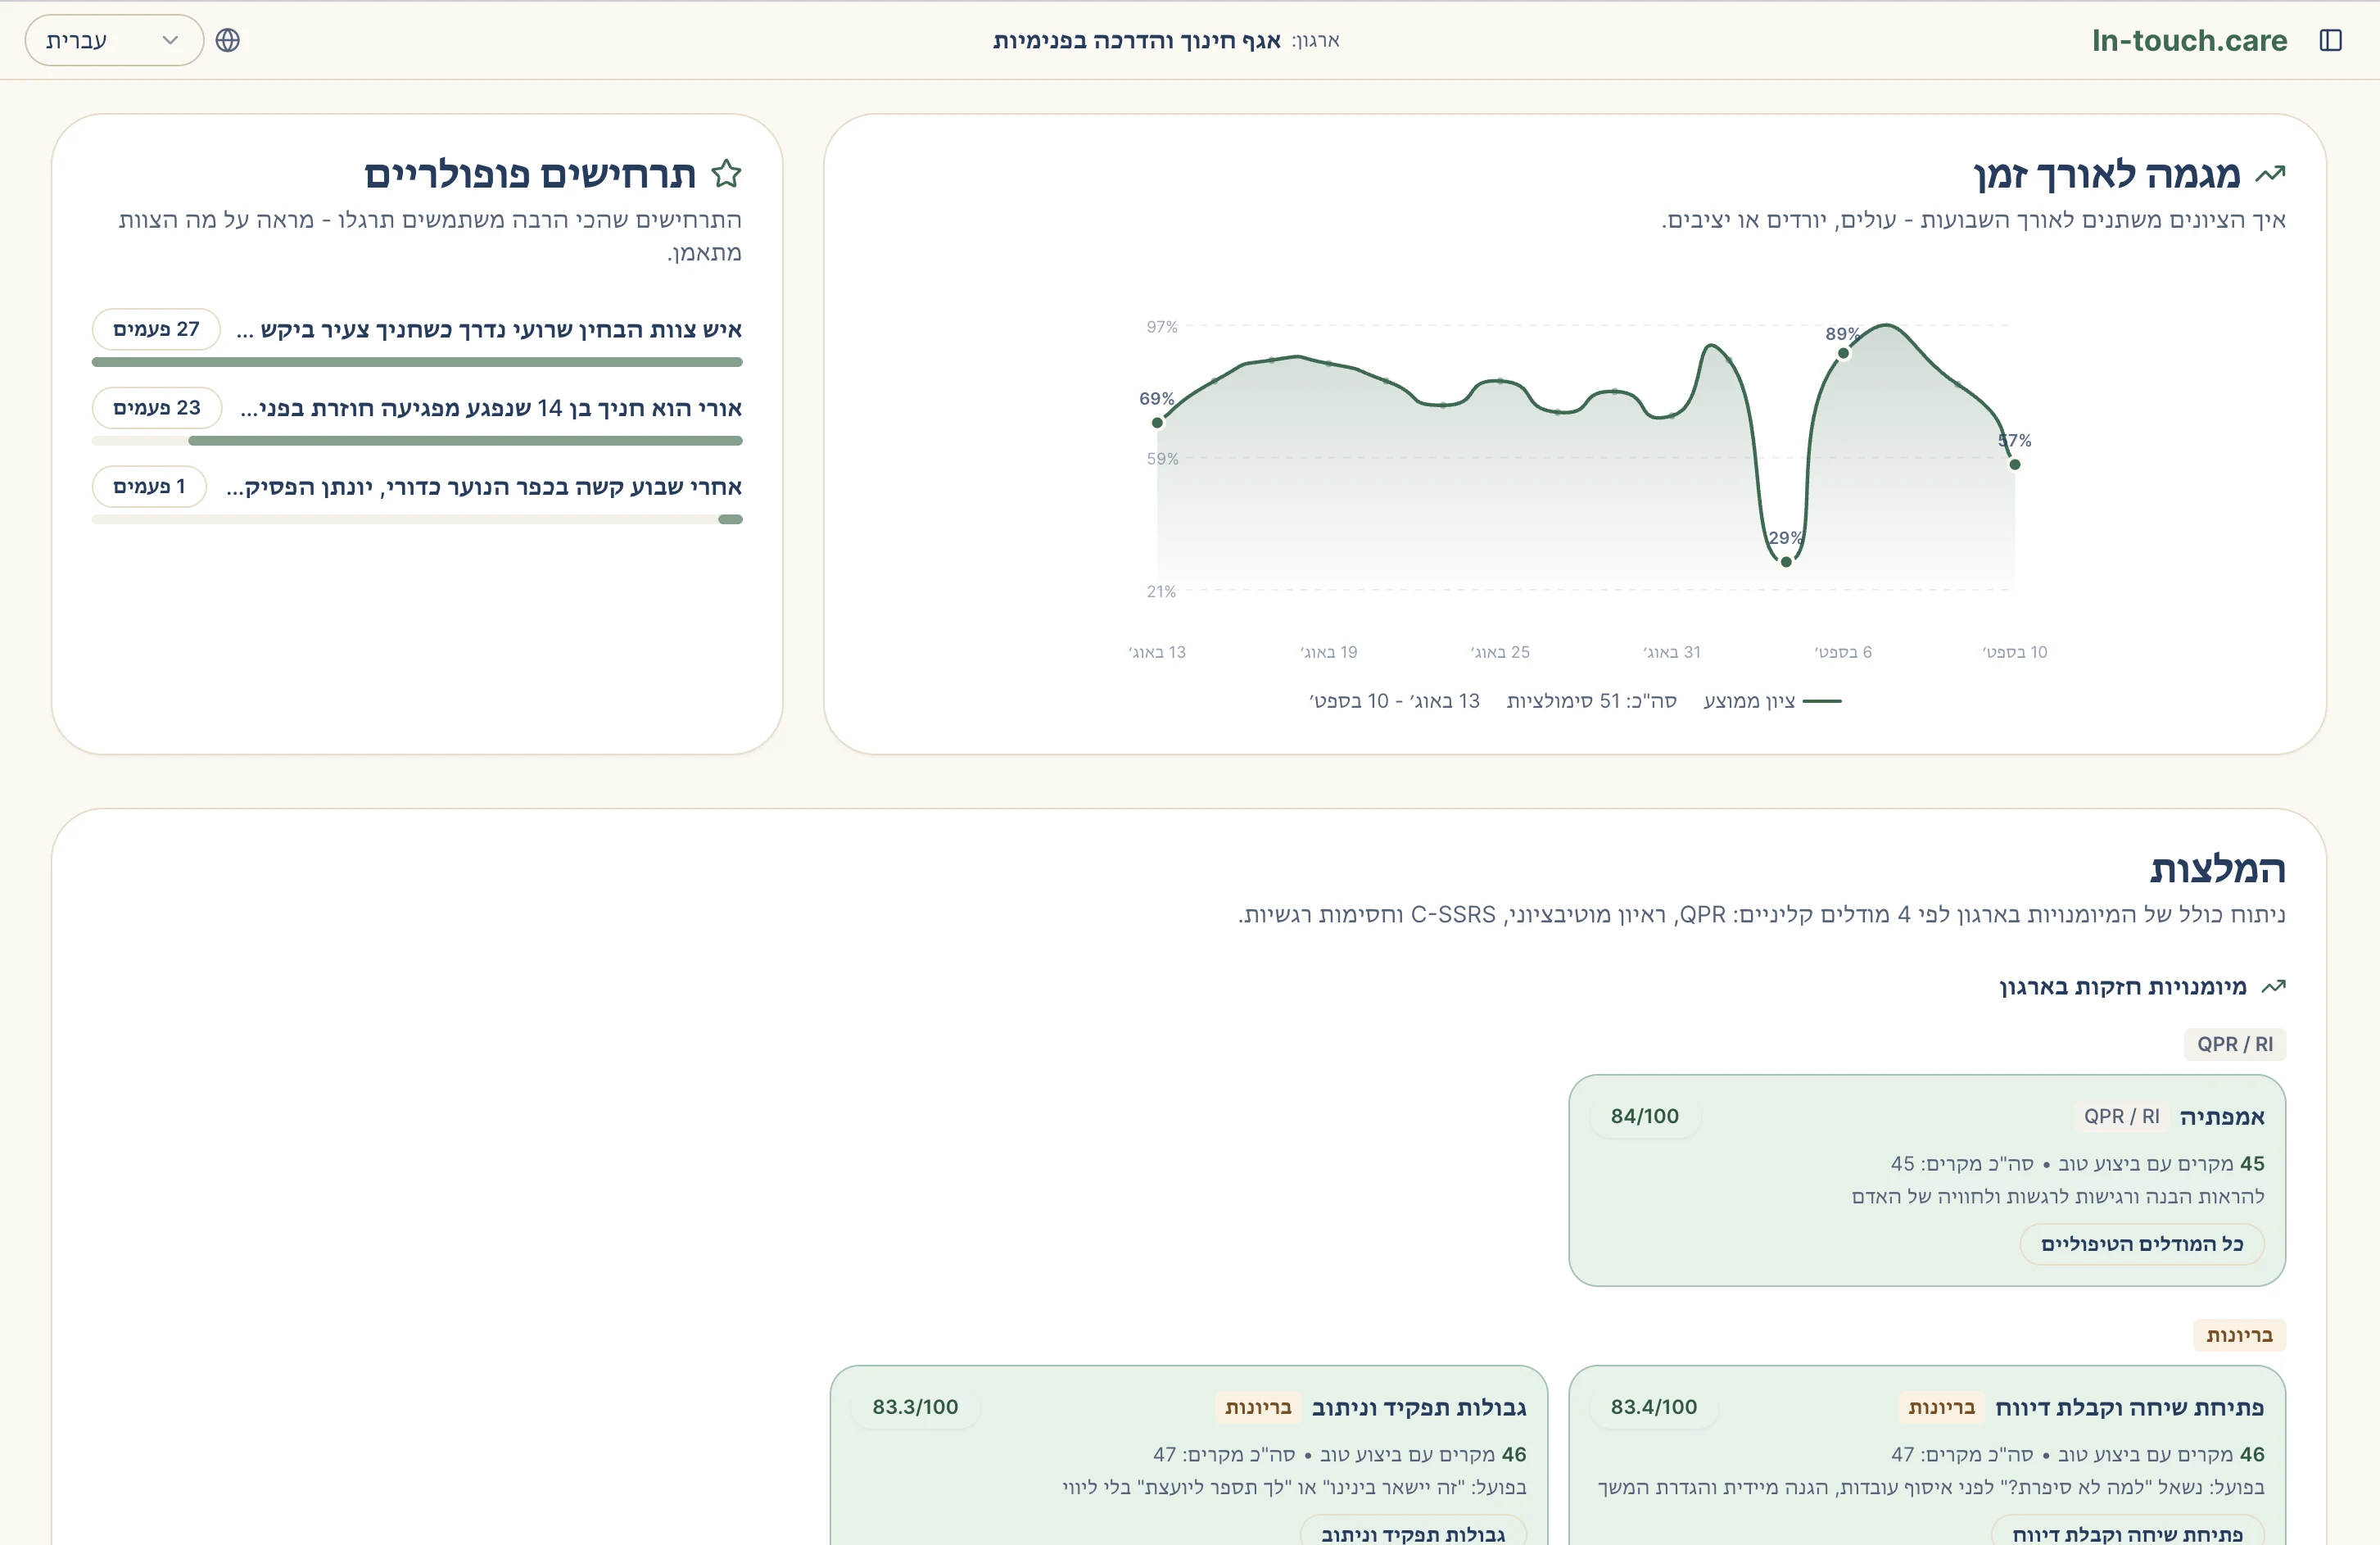Click the trend icon beside מגמה לאורך זמן
The image size is (2380, 1545).
2270,174
